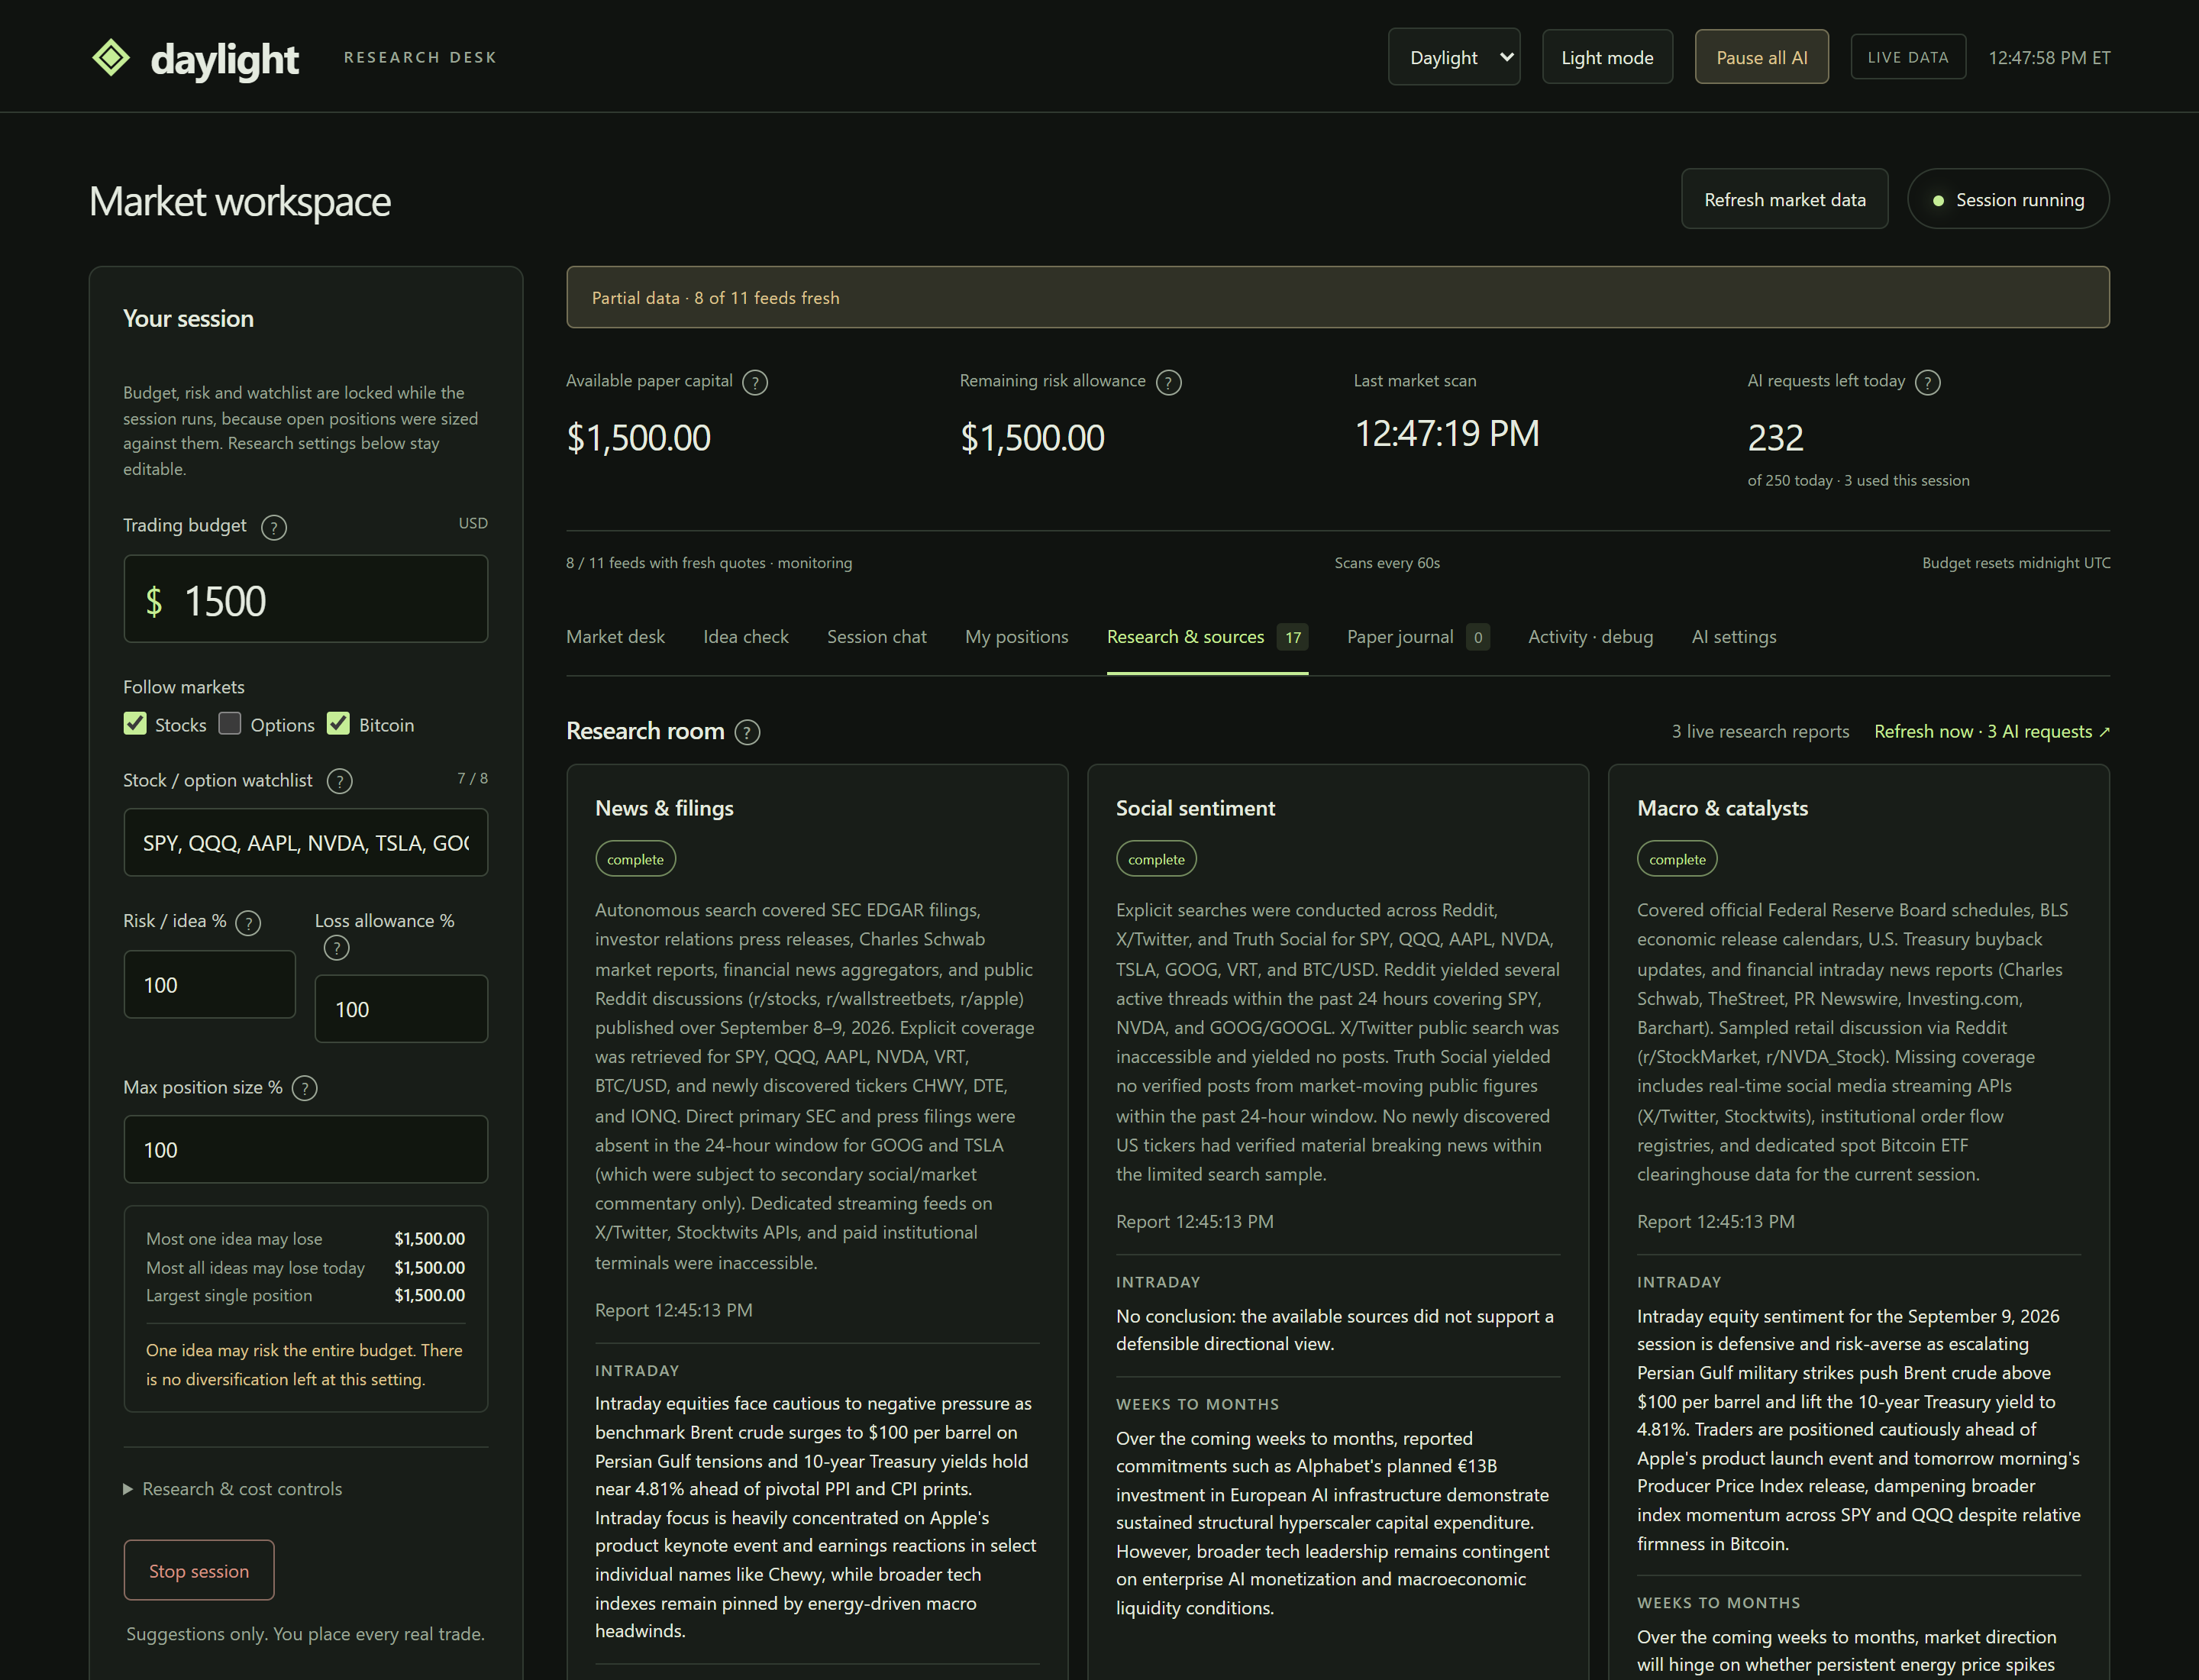Uncheck the Stocks market checkbox
Viewport: 2199px width, 1680px height.
pyautogui.click(x=135, y=724)
